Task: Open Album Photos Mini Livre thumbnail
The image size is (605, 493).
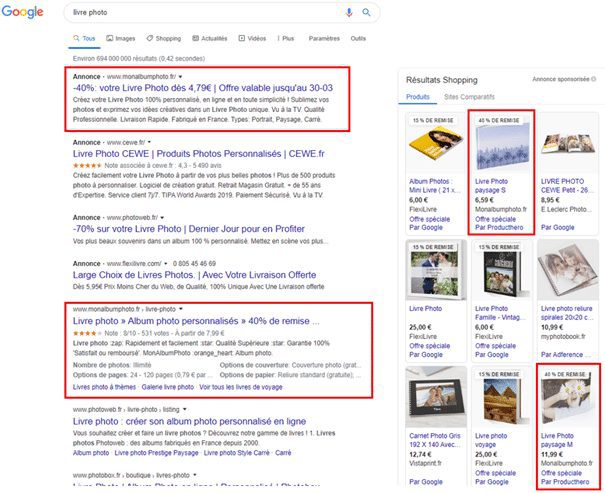Action: pos(436,145)
